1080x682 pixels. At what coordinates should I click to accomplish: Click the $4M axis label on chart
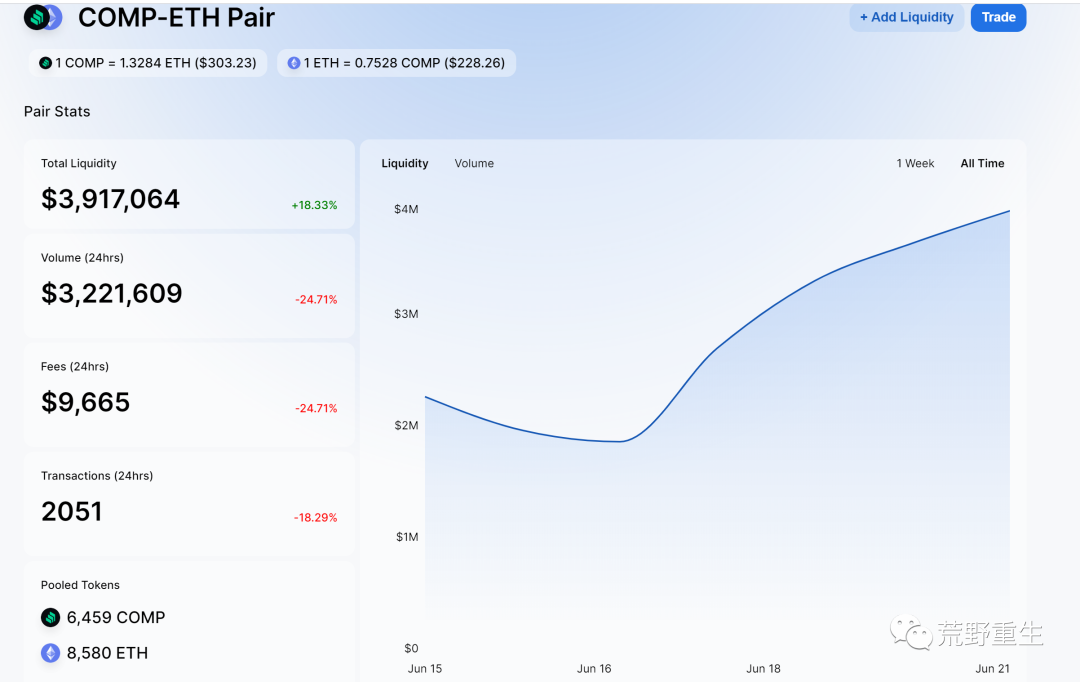coord(406,209)
